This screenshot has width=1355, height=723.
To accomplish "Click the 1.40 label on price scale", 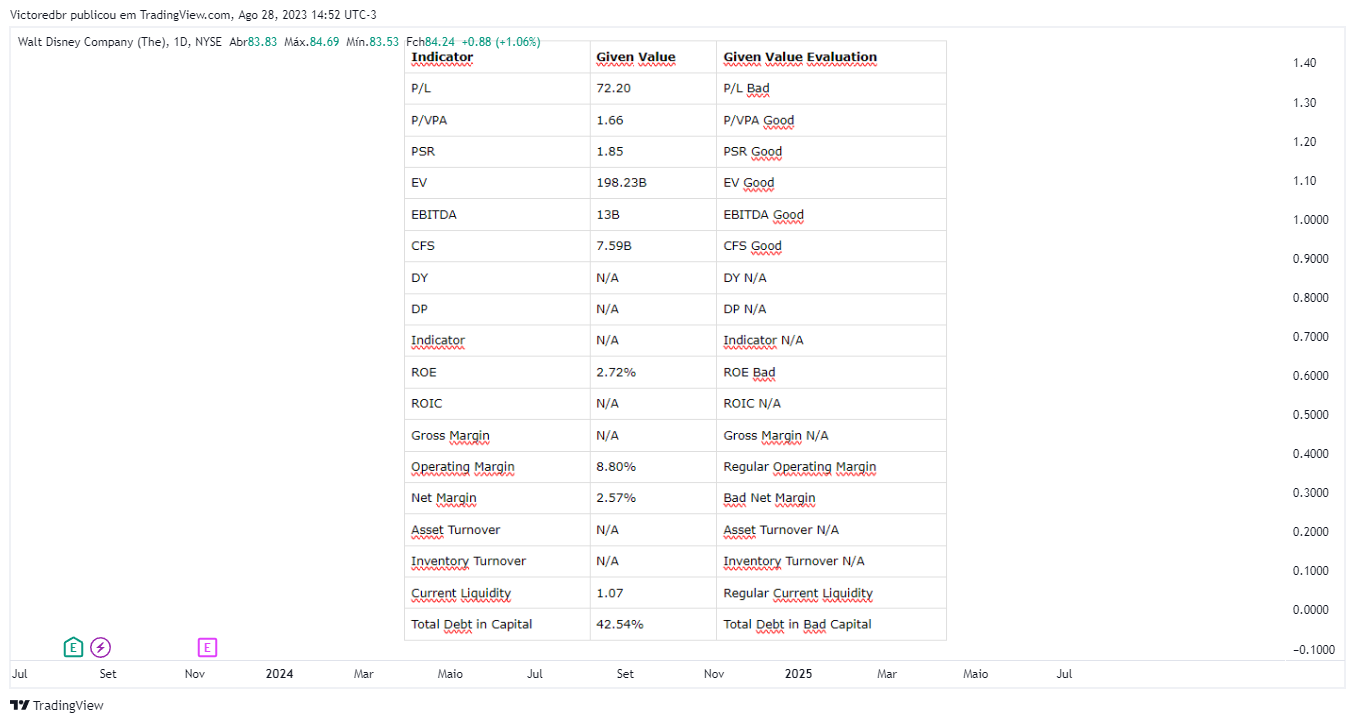I will [x=1304, y=63].
